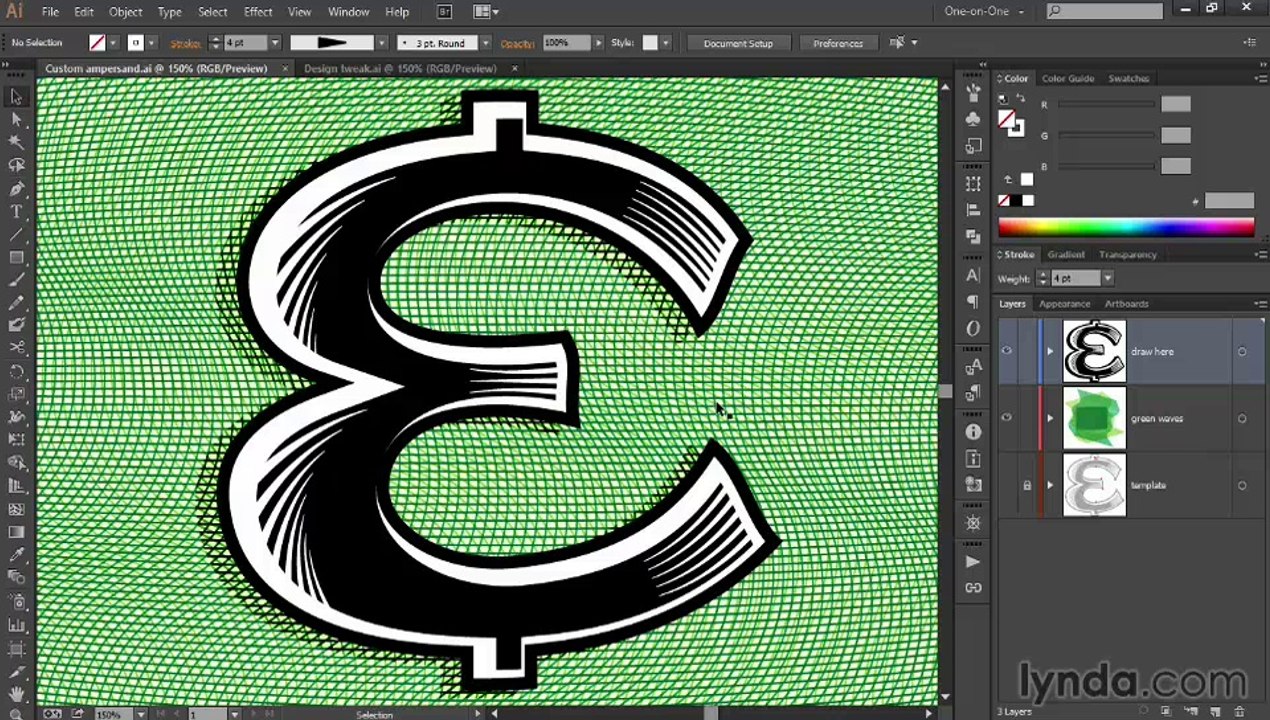The image size is (1270, 720).
Task: Select the Selection tool (black arrow)
Action: coord(16,97)
